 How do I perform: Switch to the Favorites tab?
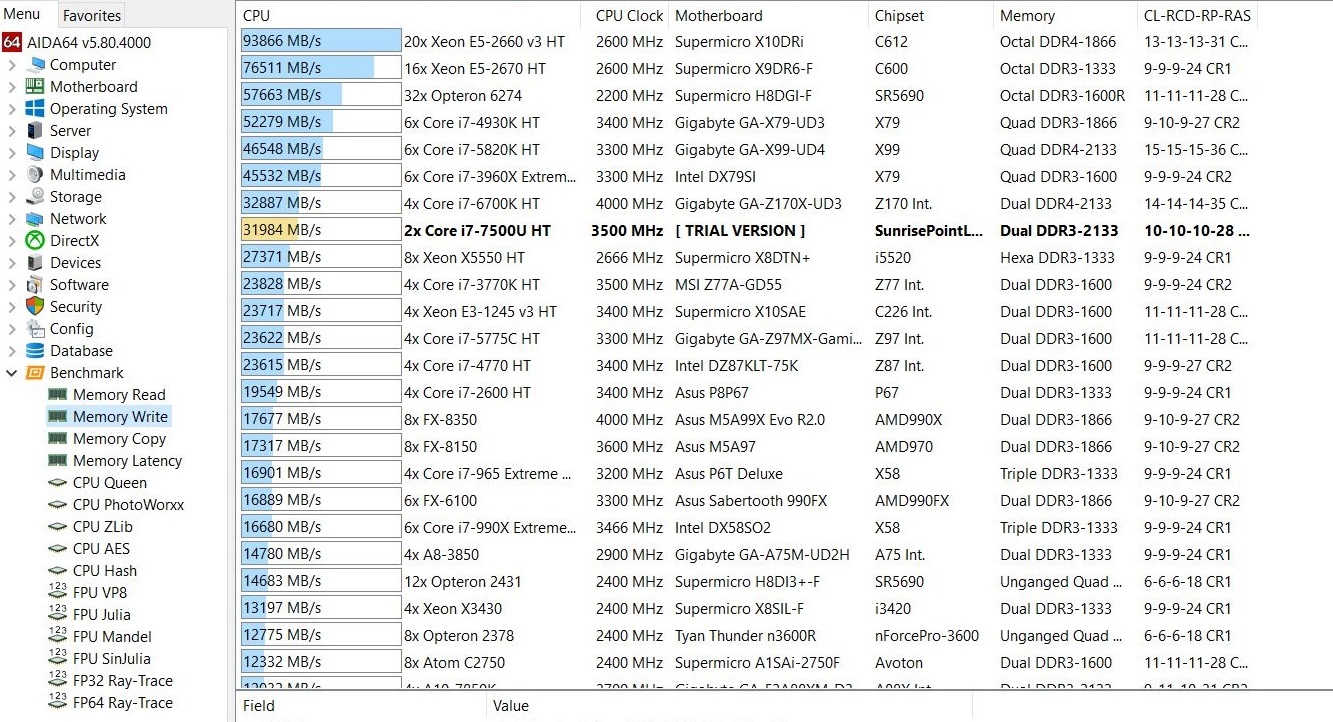coord(92,15)
